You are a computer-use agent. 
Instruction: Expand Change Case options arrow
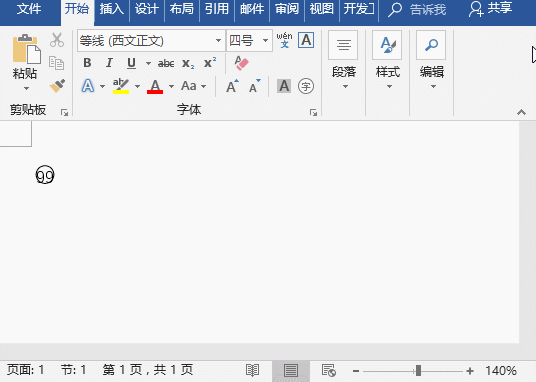pos(204,86)
